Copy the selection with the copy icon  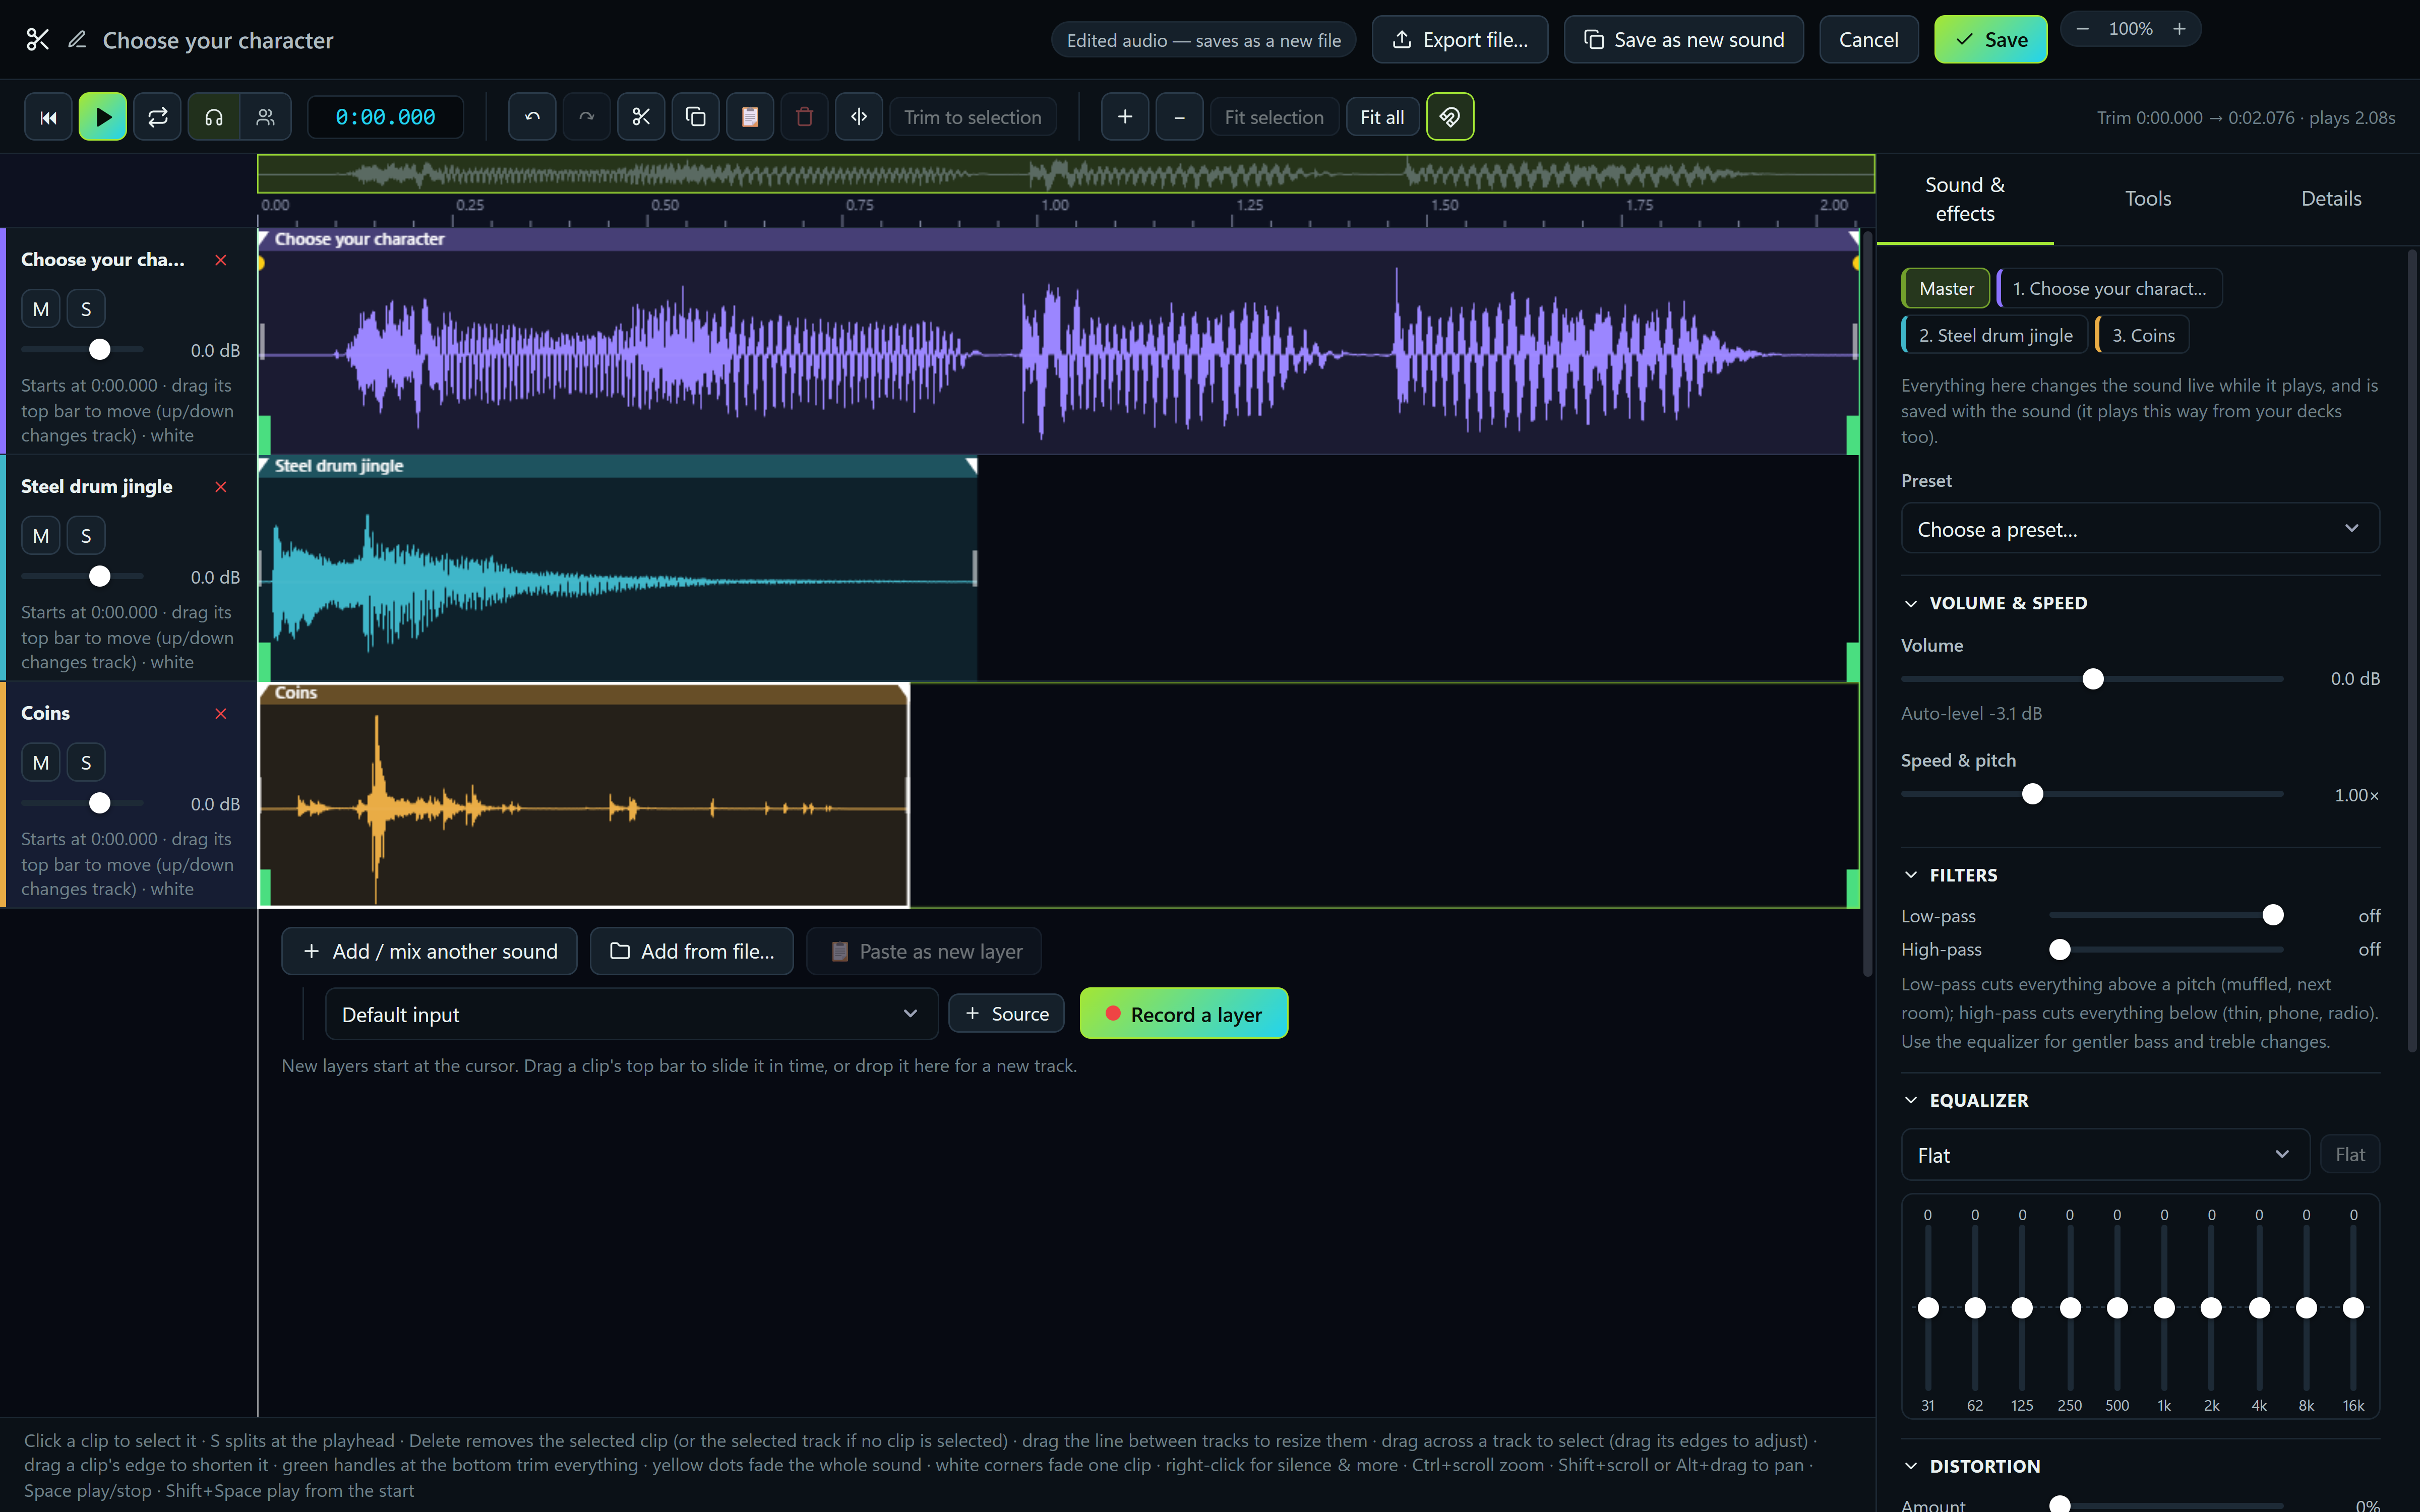pos(696,117)
